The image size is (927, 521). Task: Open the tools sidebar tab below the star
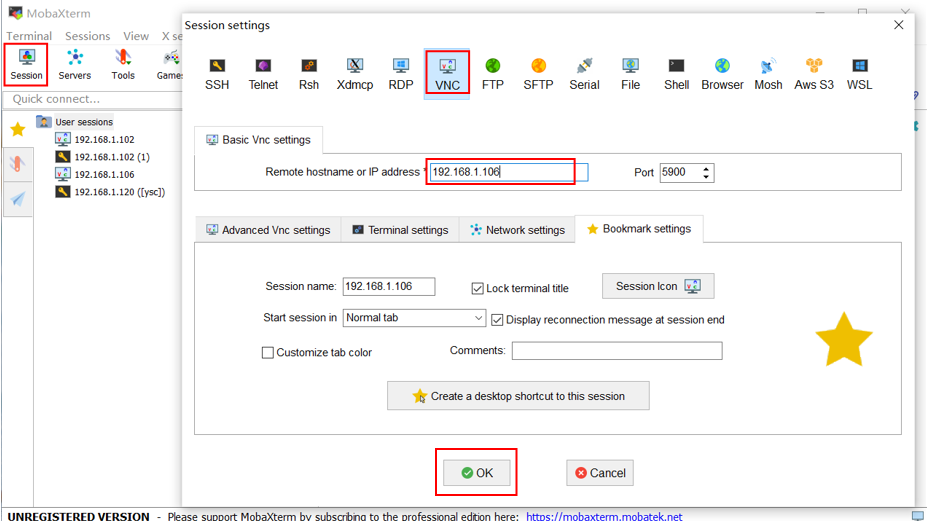(x=18, y=164)
